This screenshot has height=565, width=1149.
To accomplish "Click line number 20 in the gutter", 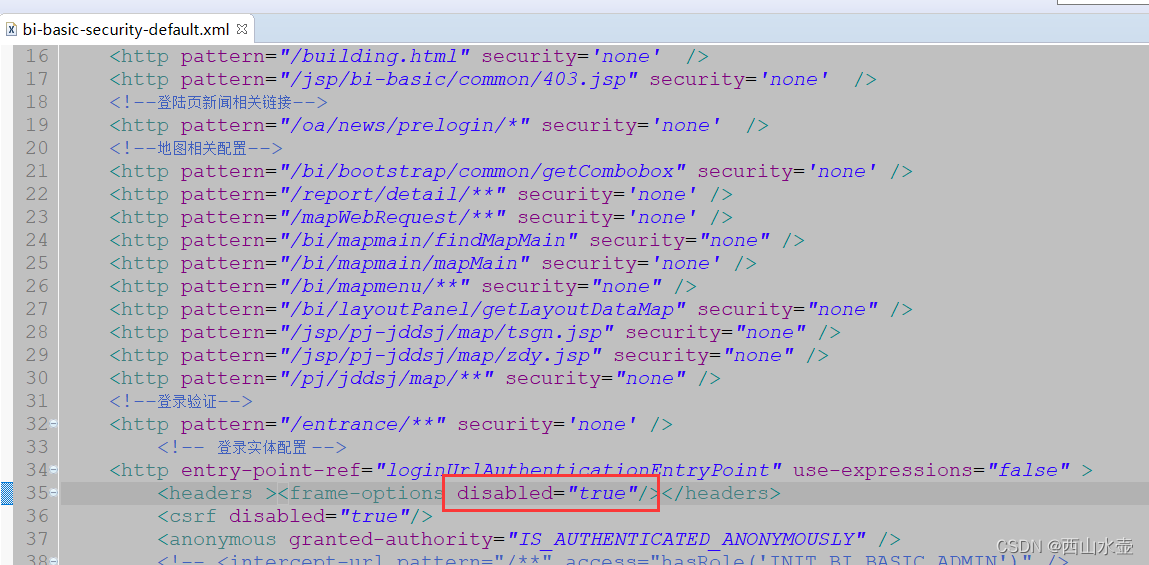I will coord(36,148).
